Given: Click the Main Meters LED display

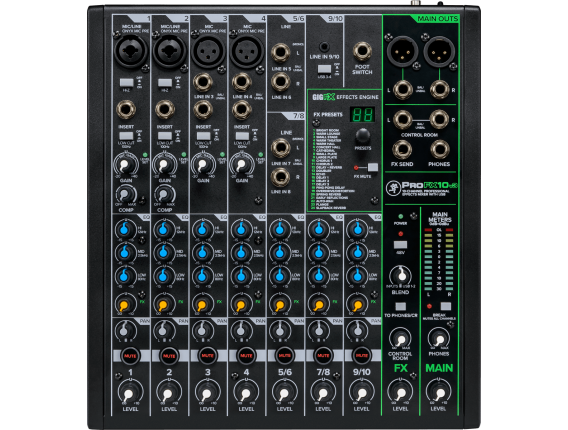Looking at the screenshot, I should pyautogui.click(x=439, y=259).
